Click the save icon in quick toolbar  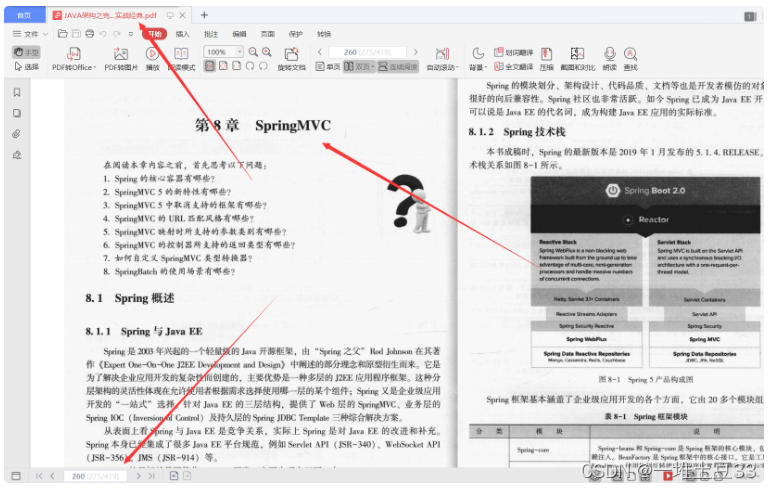coord(76,34)
